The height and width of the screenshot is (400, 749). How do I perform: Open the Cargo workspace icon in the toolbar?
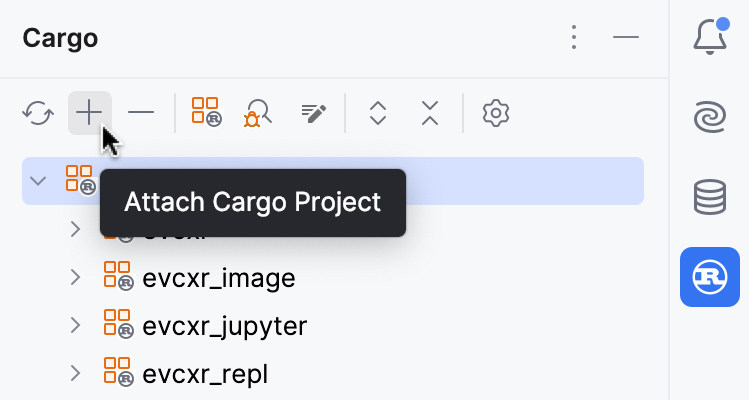coord(206,113)
